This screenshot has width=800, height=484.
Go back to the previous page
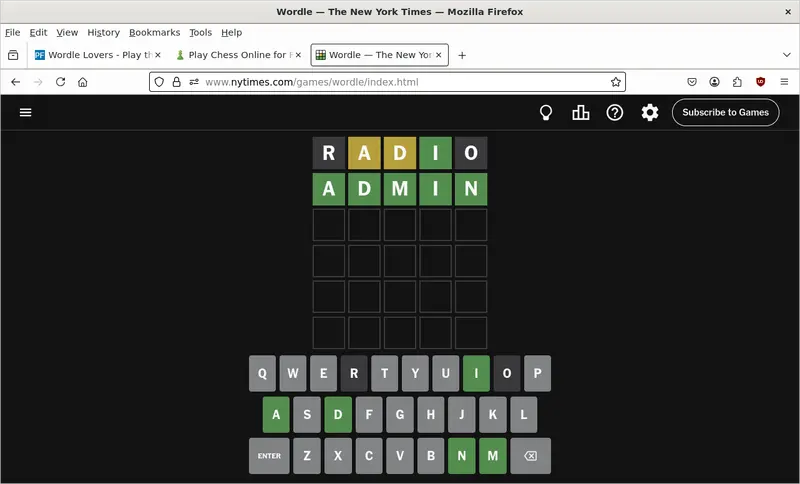pyautogui.click(x=15, y=82)
